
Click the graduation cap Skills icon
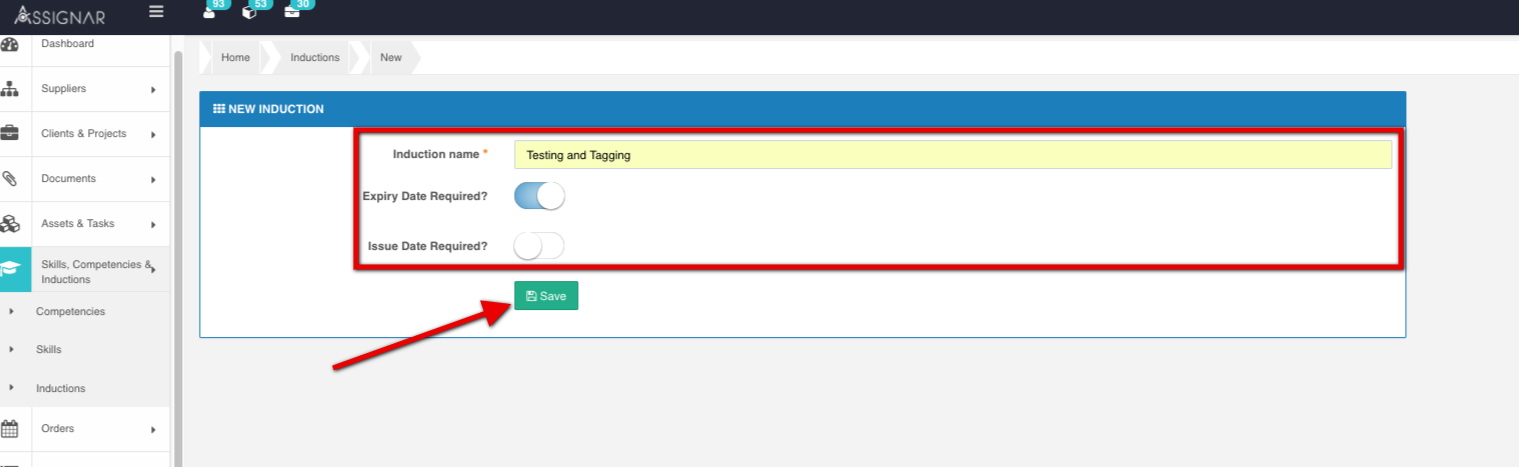pyautogui.click(x=10, y=269)
